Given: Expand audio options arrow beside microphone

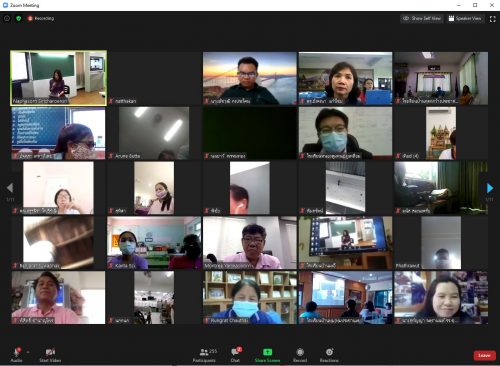Looking at the screenshot, I should pos(28,352).
